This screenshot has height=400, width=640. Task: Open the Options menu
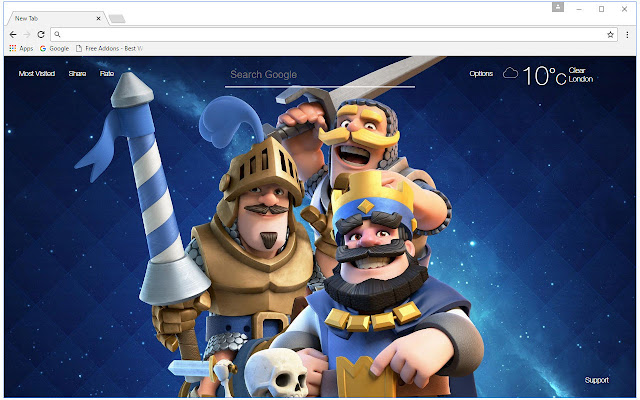(481, 73)
